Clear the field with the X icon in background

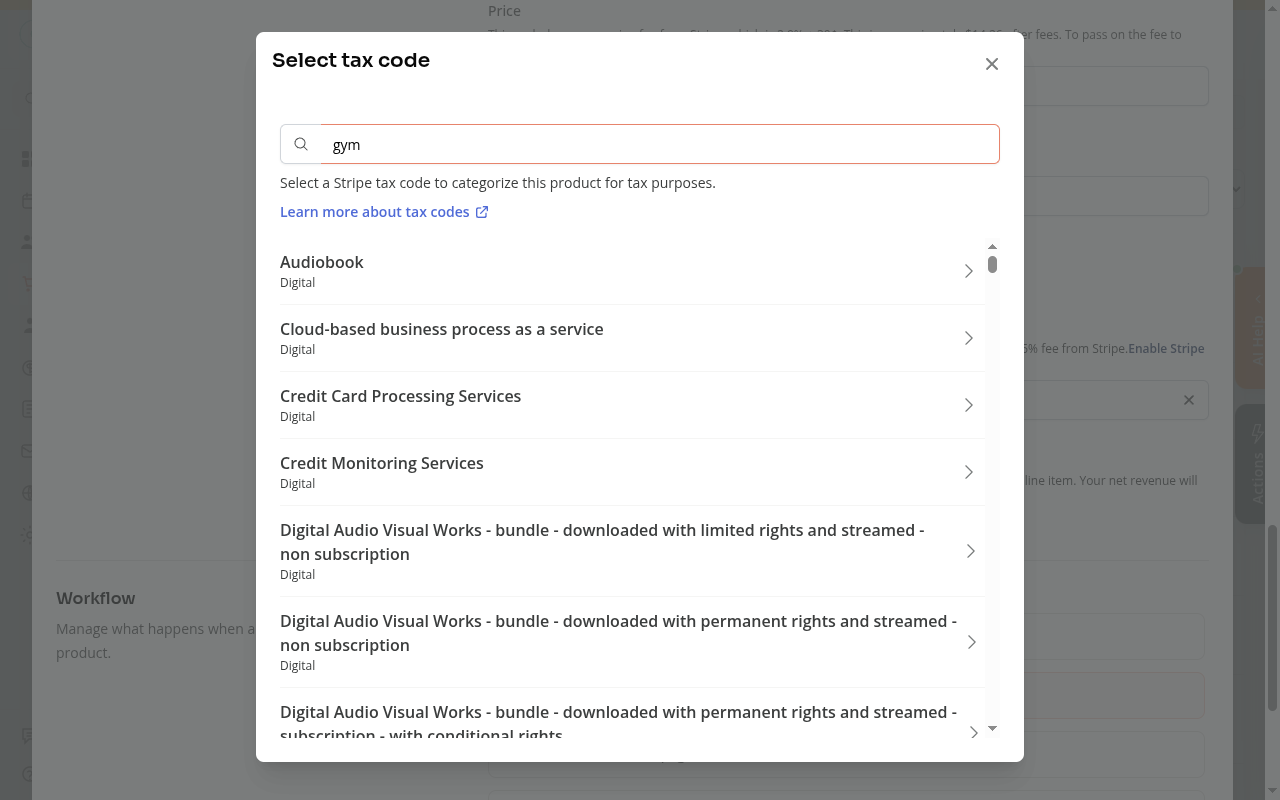[x=1189, y=400]
